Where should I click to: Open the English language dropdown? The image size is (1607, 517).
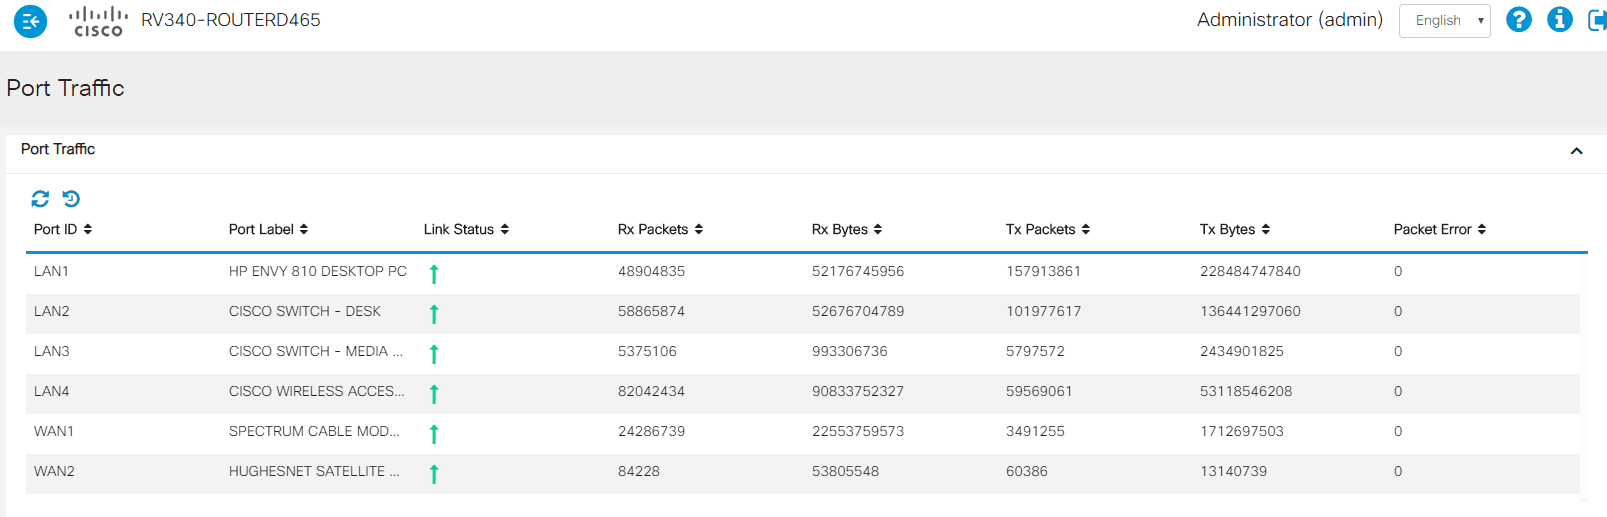tap(1444, 20)
